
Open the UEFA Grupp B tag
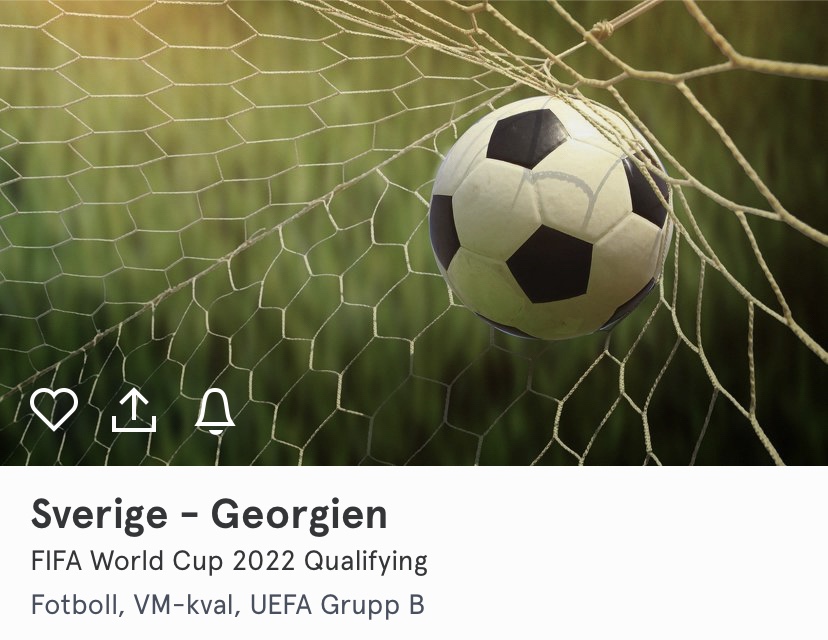[x=337, y=605]
